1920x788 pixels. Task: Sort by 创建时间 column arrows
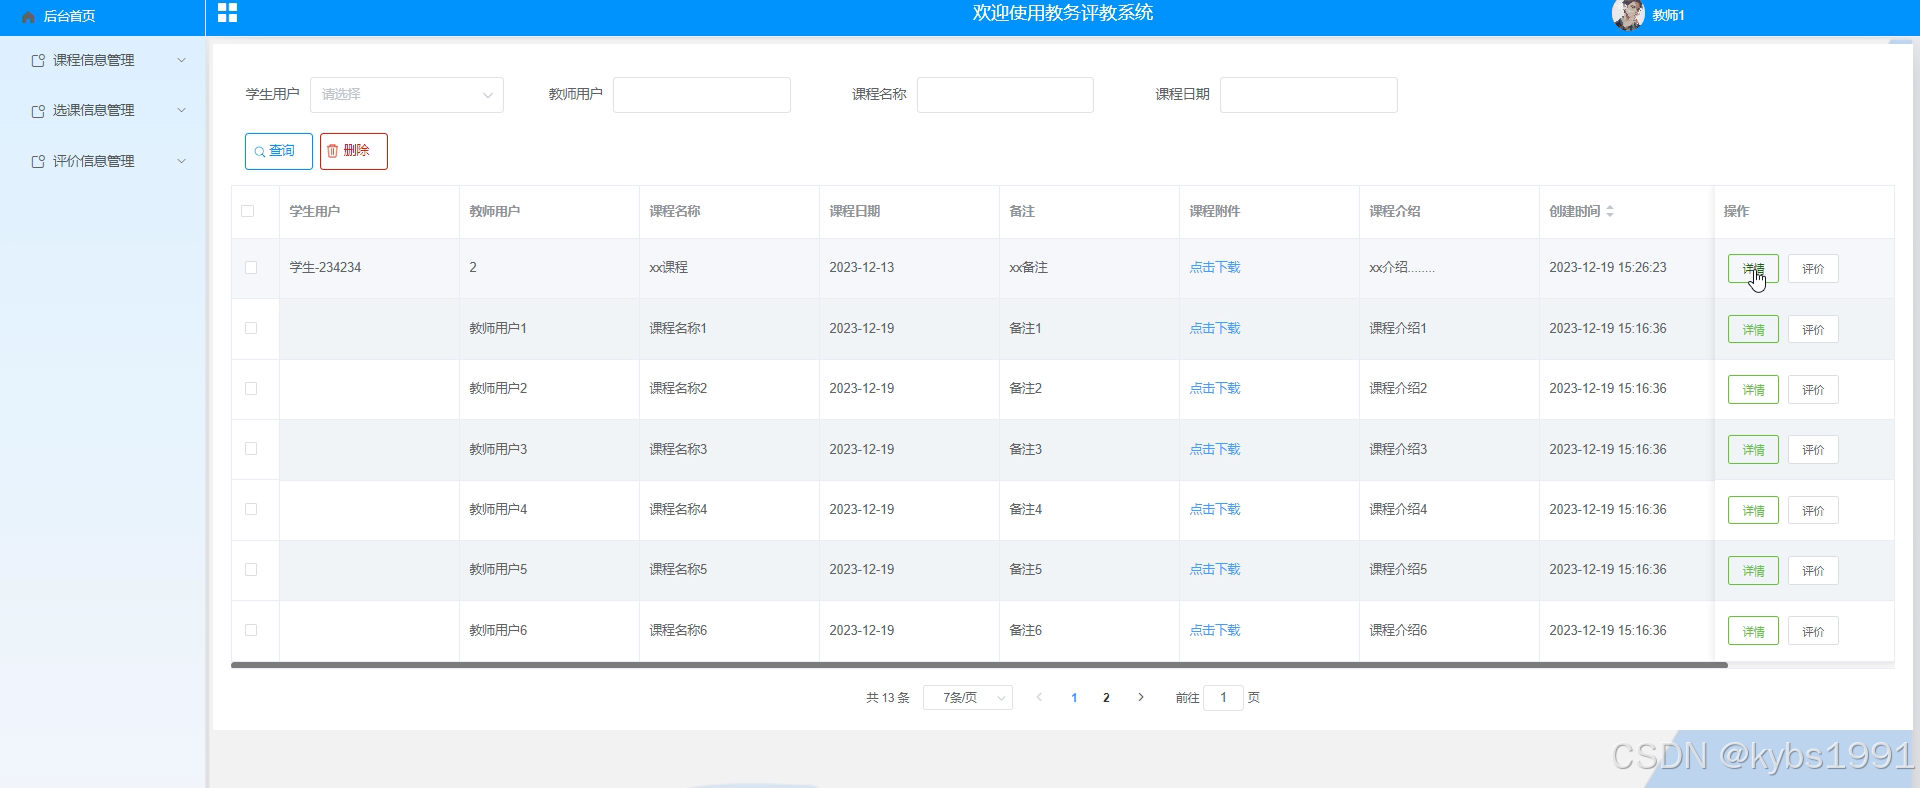coord(1610,211)
